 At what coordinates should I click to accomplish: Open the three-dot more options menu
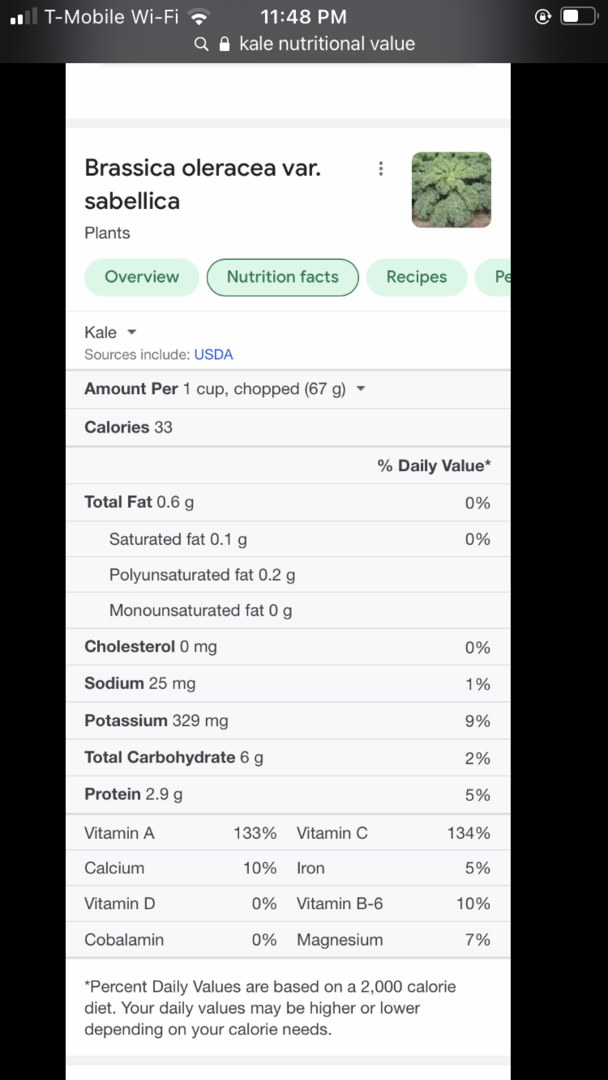[381, 169]
